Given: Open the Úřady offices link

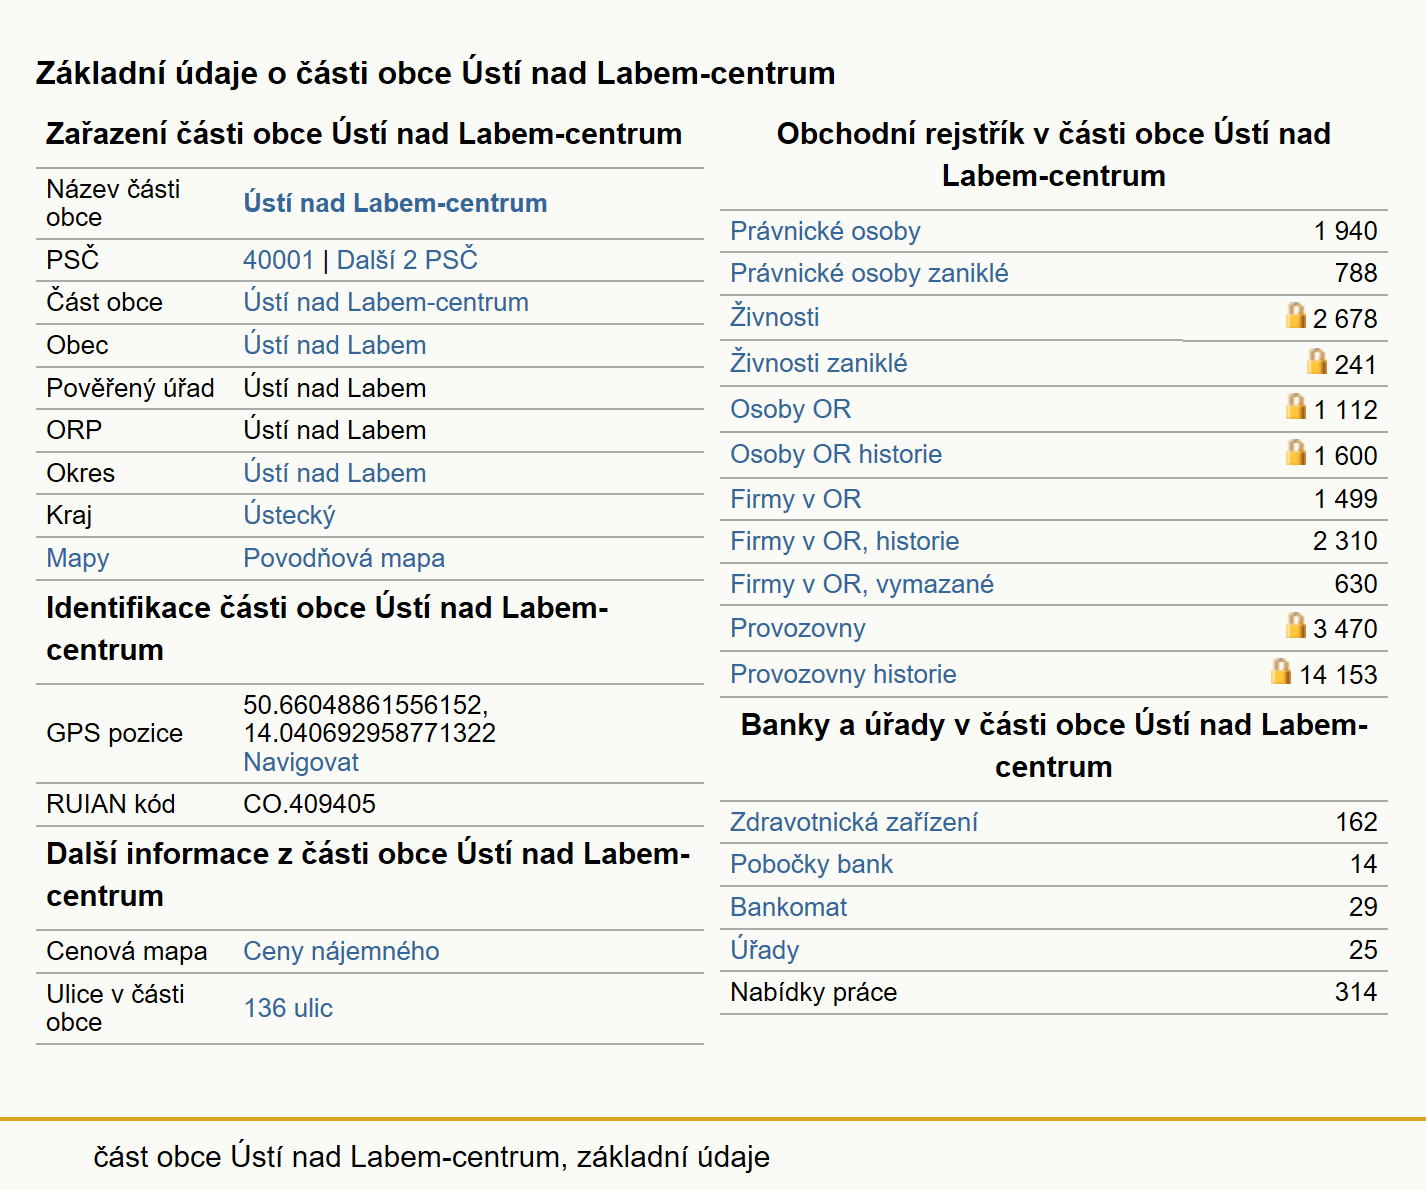Looking at the screenshot, I should (764, 949).
